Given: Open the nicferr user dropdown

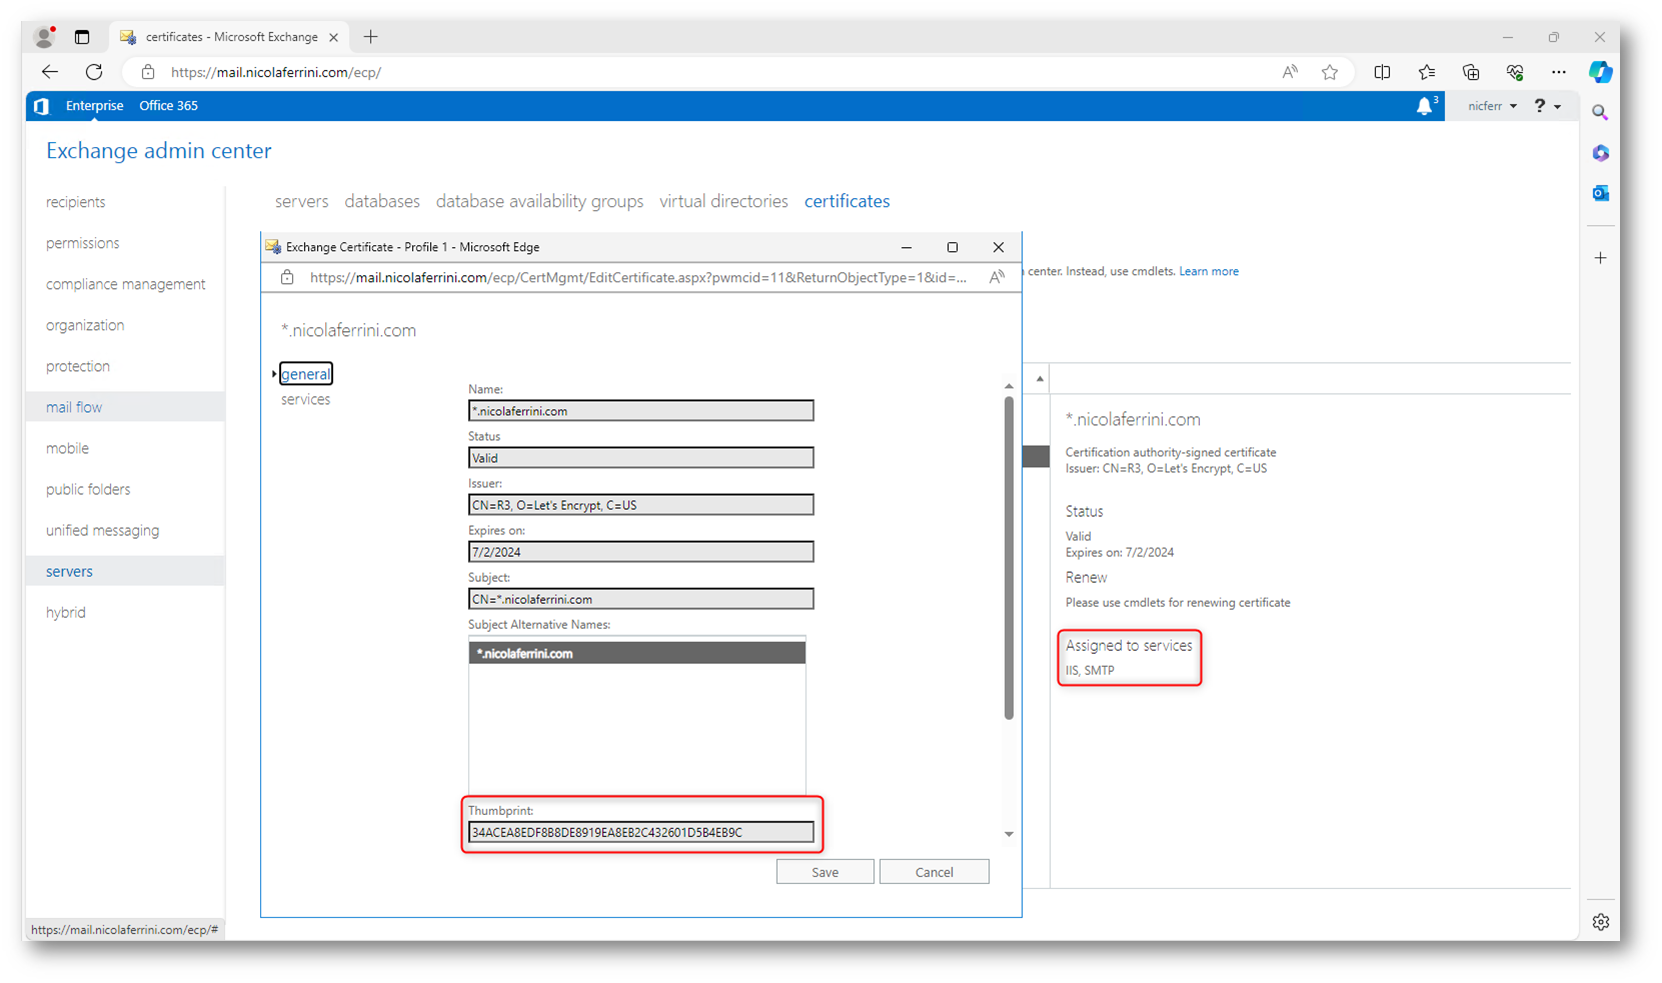Looking at the screenshot, I should [x=1492, y=106].
